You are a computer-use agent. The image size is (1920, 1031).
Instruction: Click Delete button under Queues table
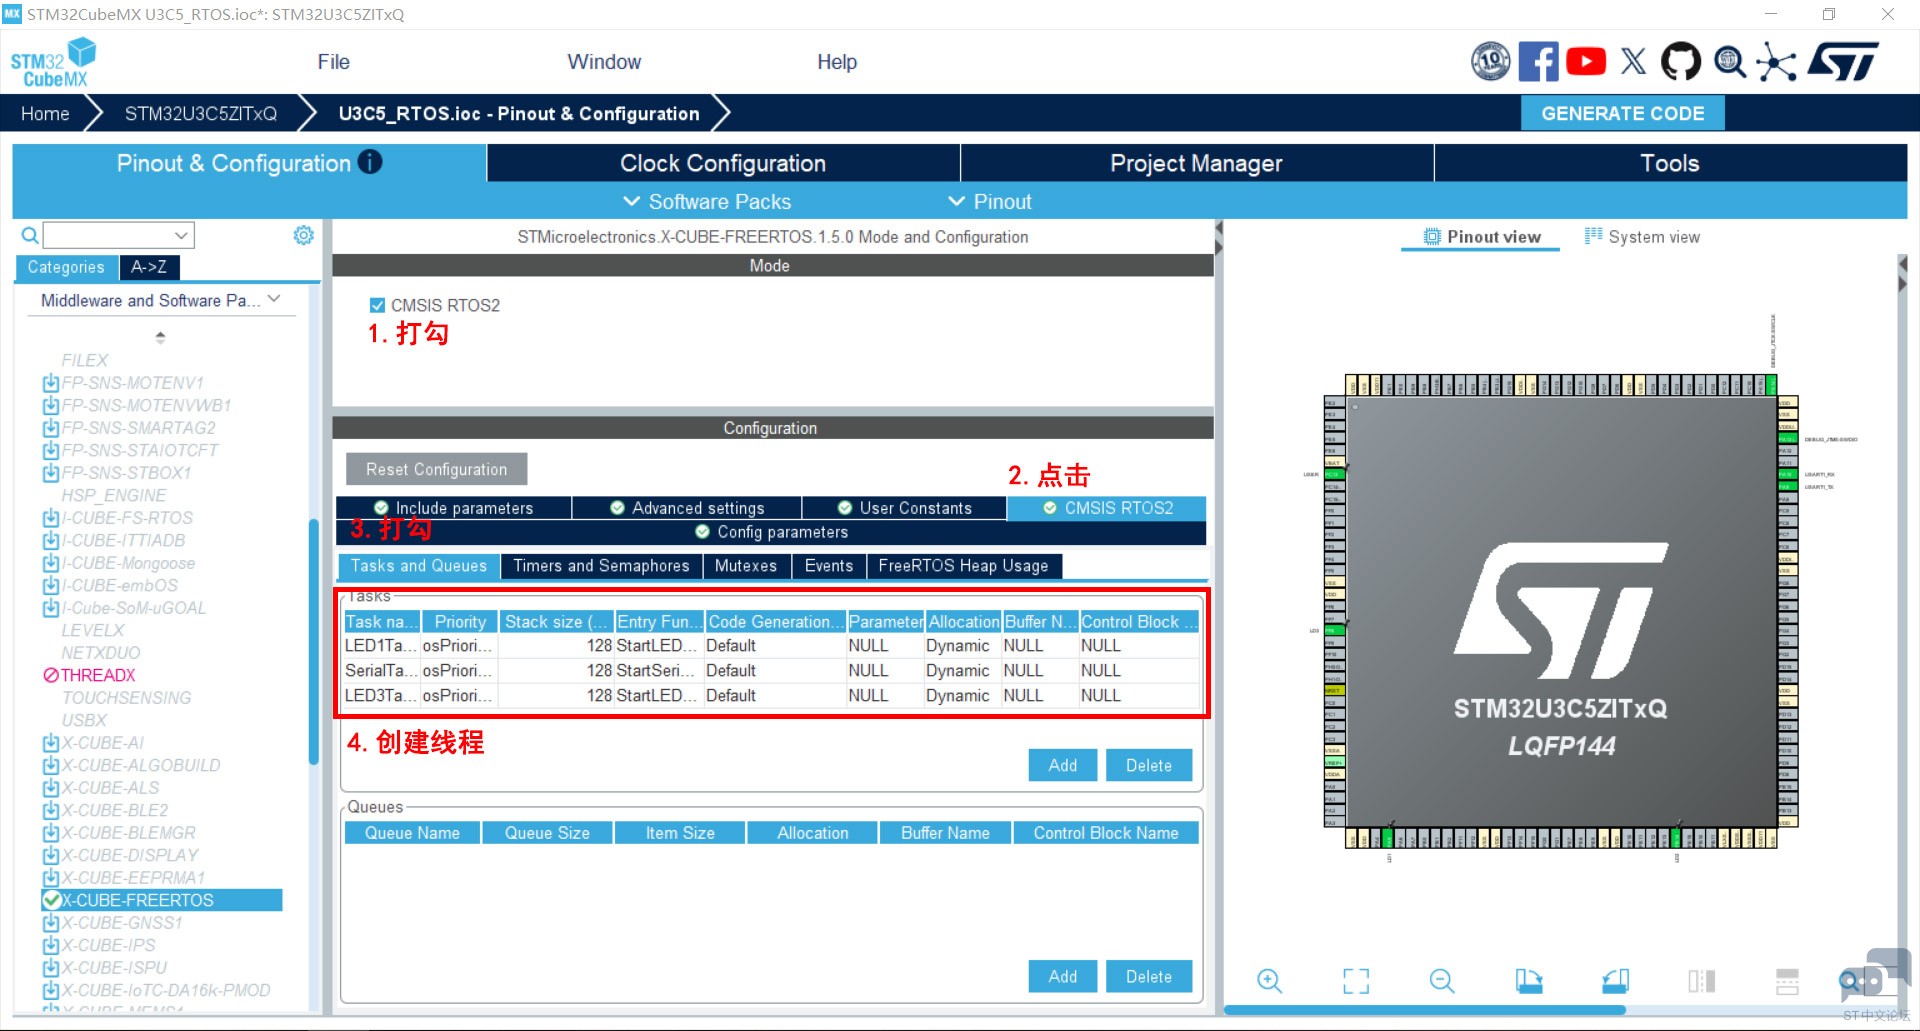(1149, 977)
